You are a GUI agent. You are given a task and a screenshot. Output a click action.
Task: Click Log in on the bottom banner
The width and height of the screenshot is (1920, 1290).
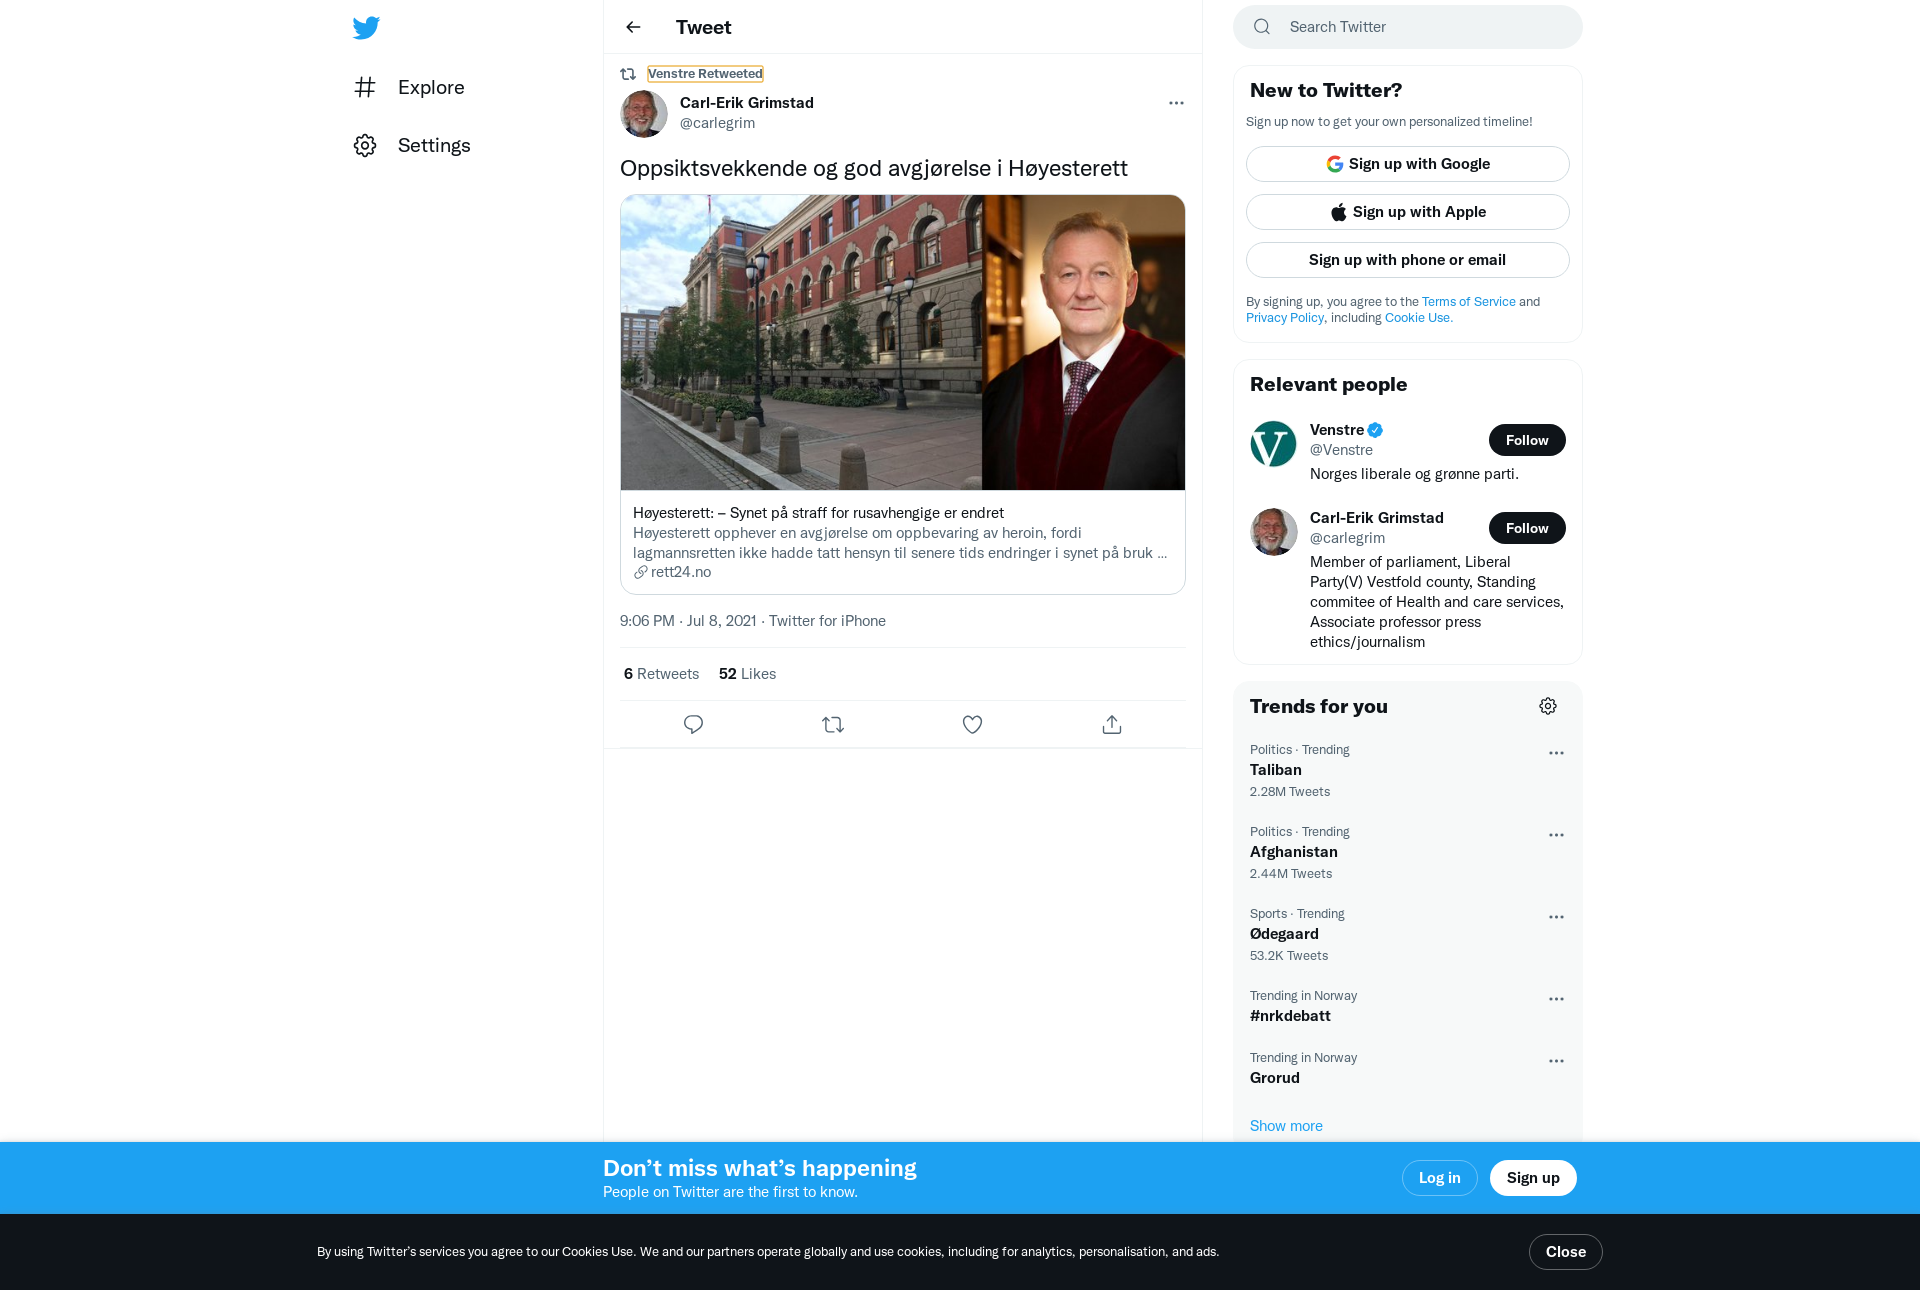[1439, 1178]
